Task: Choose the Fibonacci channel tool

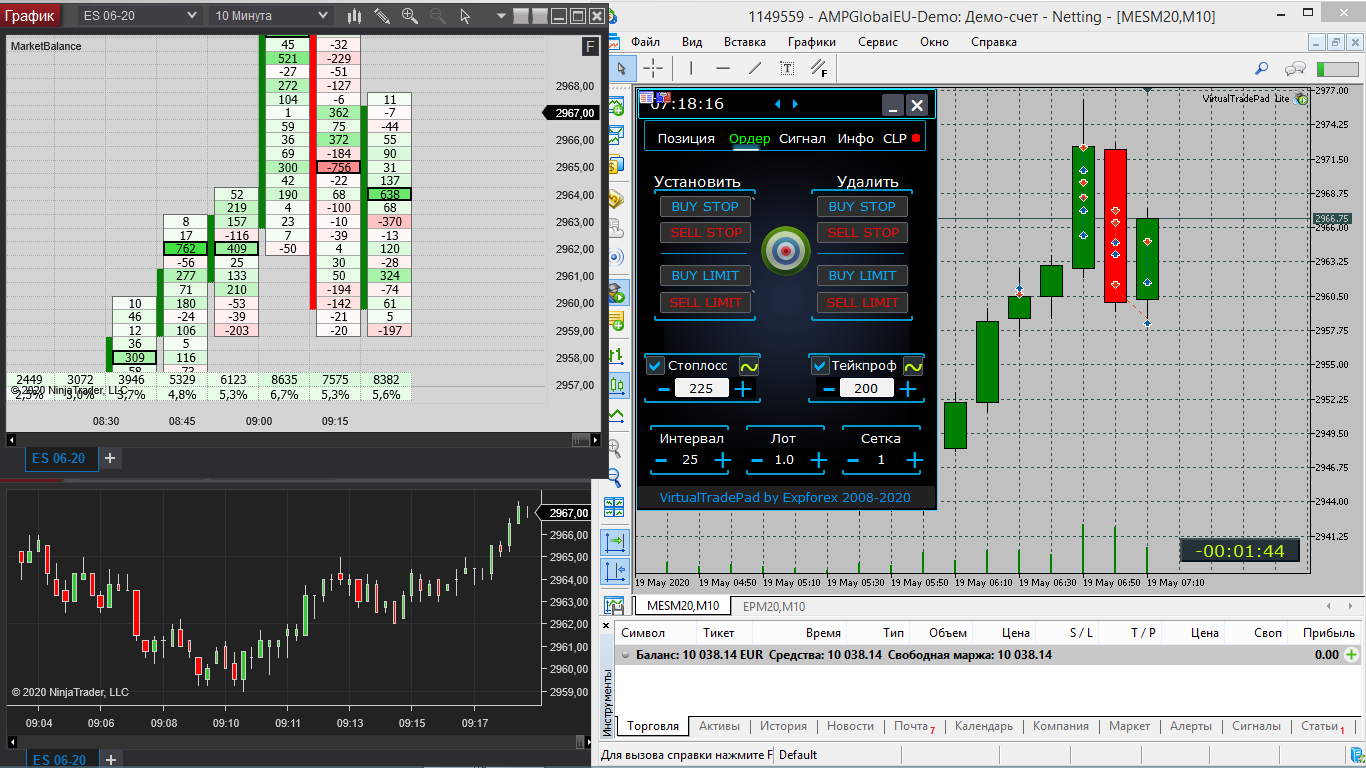Action: pos(819,69)
